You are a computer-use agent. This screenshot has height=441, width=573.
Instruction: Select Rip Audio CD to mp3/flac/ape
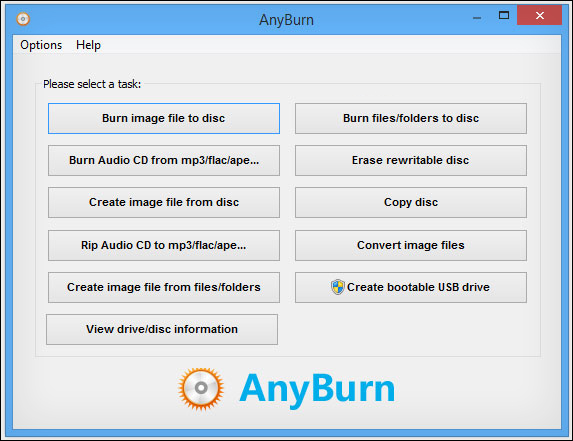[164, 245]
